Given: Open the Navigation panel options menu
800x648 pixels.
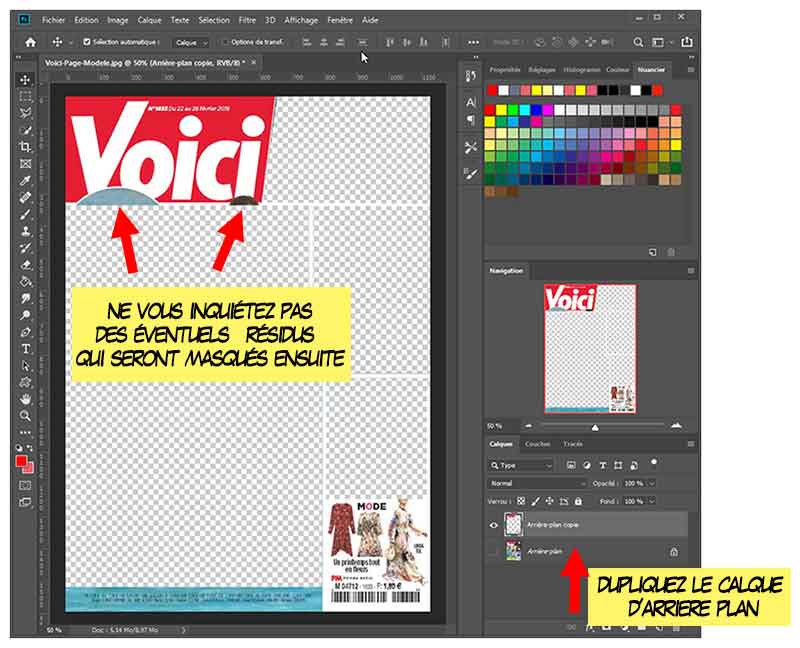Looking at the screenshot, I should [691, 270].
